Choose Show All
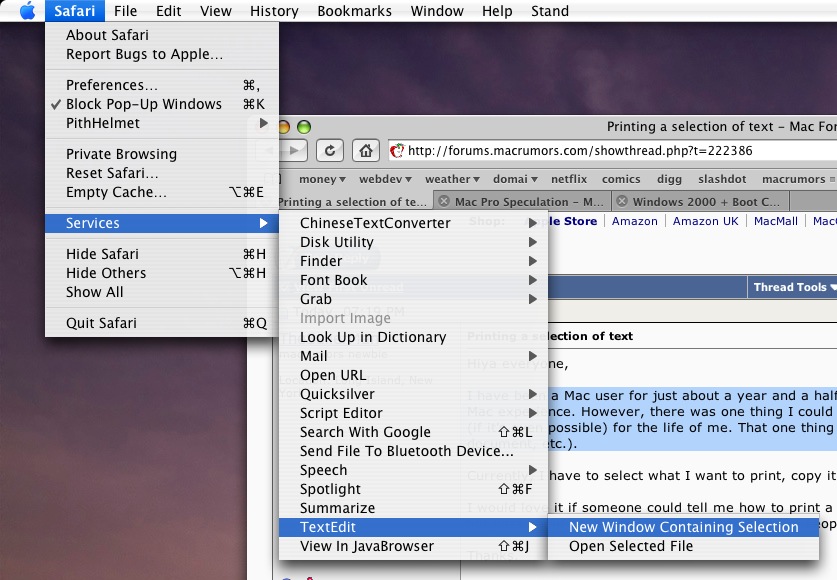Image resolution: width=837 pixels, height=580 pixels. [162, 292]
